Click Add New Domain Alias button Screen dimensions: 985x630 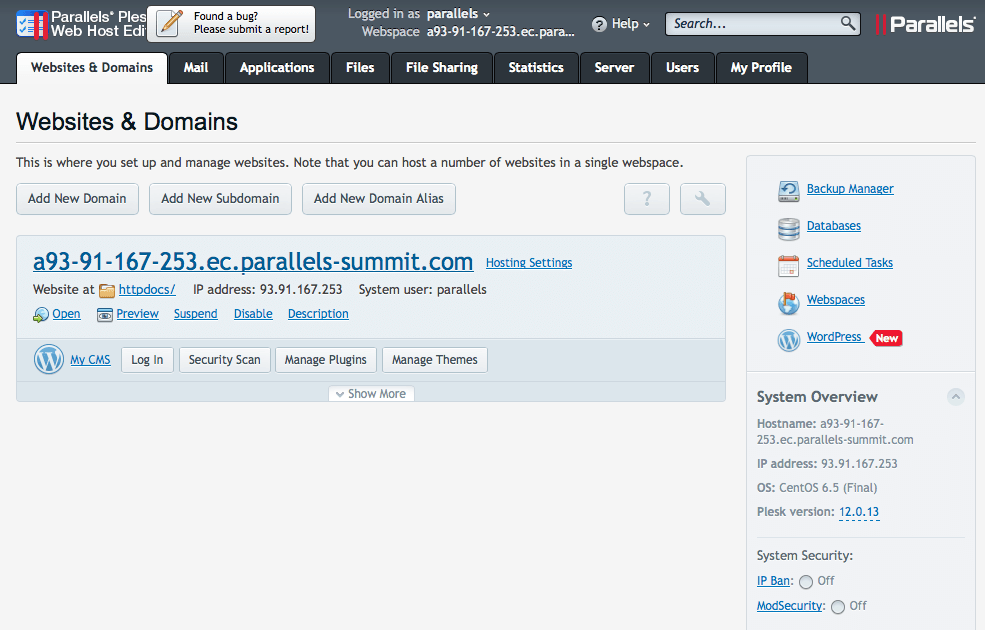[x=379, y=199]
